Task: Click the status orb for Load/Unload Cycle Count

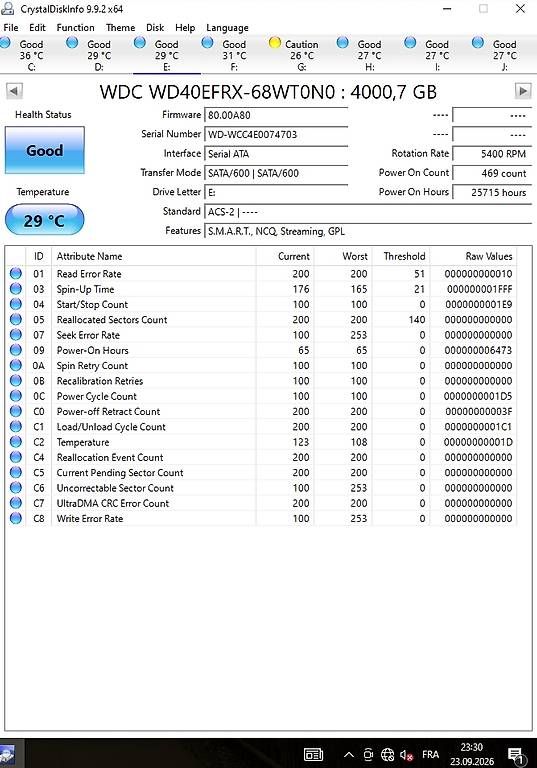Action: [16, 426]
